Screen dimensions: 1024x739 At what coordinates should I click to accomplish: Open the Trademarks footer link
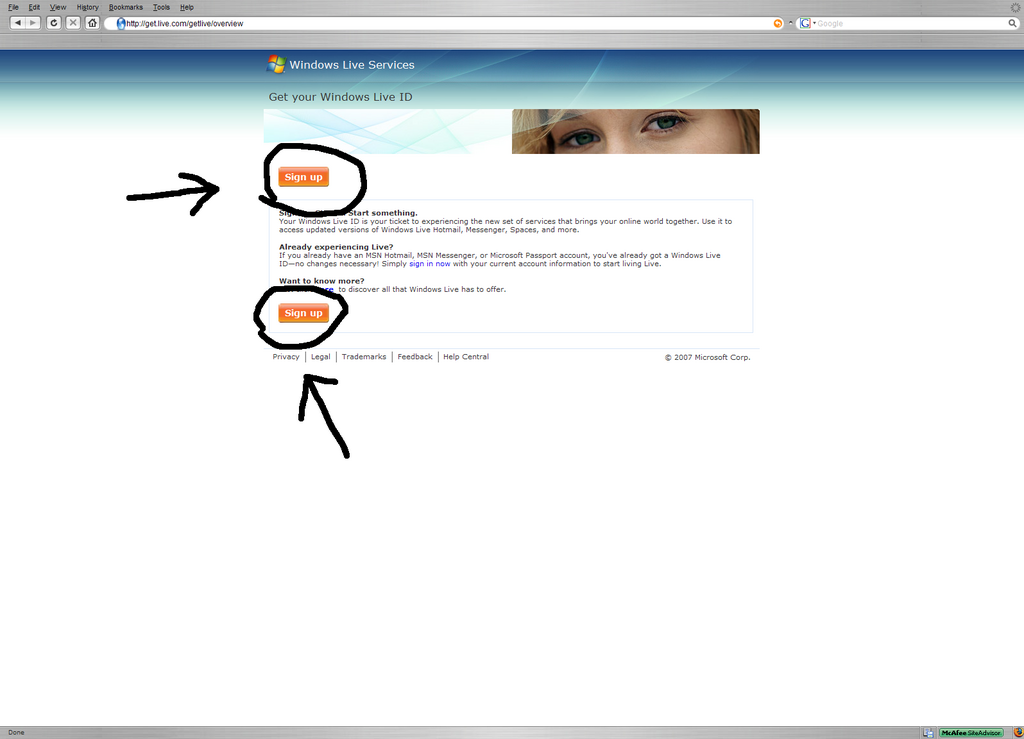364,356
